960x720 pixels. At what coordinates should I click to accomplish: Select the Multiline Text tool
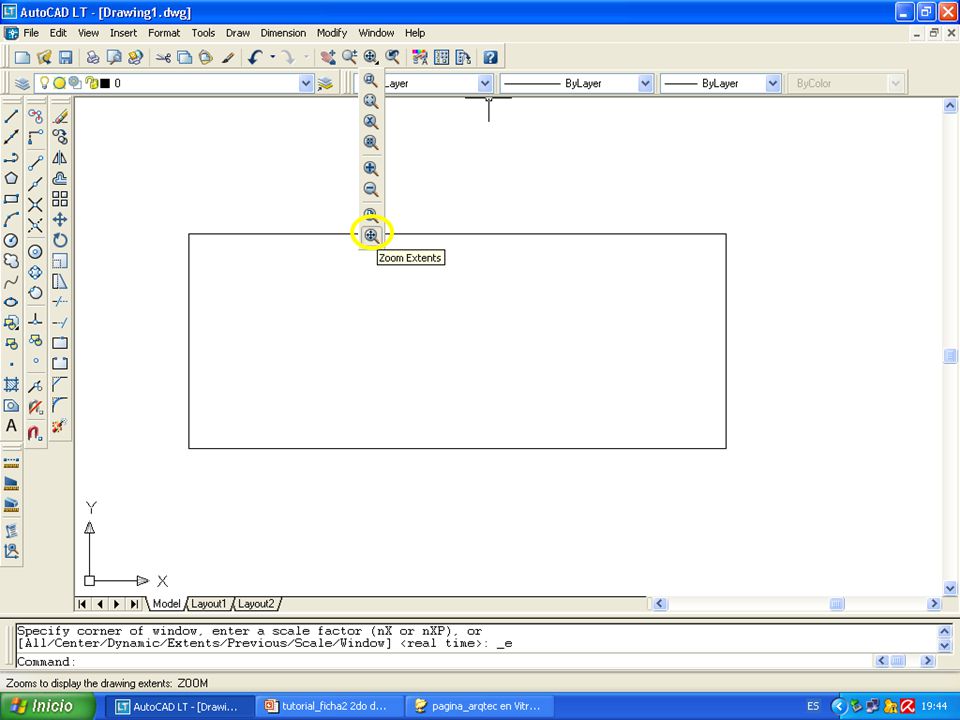point(11,426)
